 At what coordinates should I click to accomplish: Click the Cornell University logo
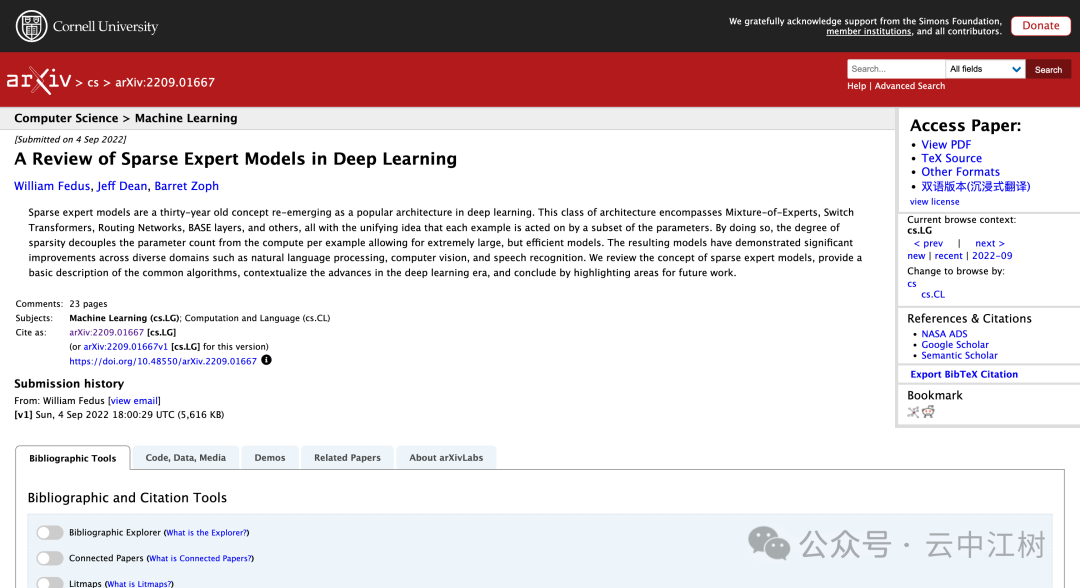point(87,26)
